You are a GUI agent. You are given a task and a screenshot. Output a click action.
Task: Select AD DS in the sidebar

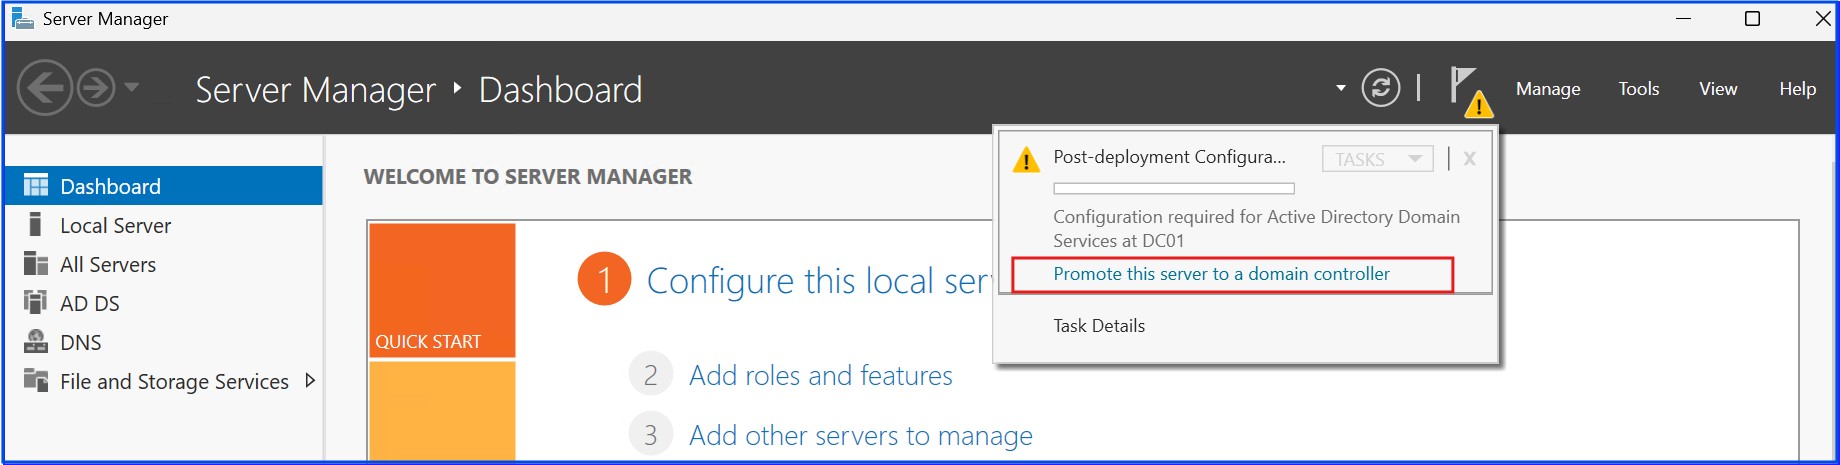[164, 303]
